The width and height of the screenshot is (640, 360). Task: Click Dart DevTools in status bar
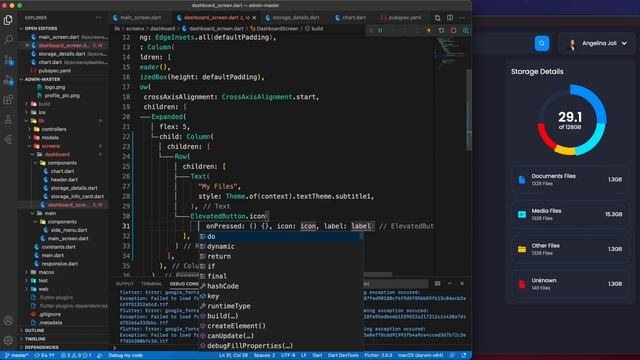click(343, 356)
